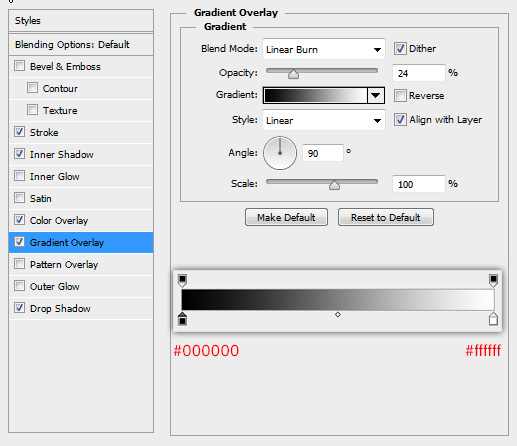
Task: Enable the Pattern Overlay checkbox
Action: (x=19, y=264)
